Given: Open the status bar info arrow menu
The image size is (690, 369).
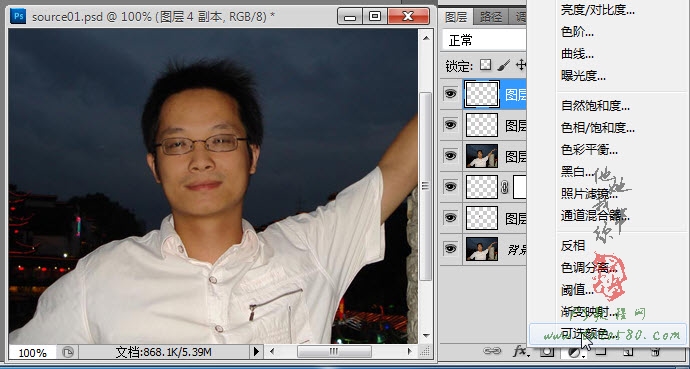Looking at the screenshot, I should pyautogui.click(x=256, y=351).
